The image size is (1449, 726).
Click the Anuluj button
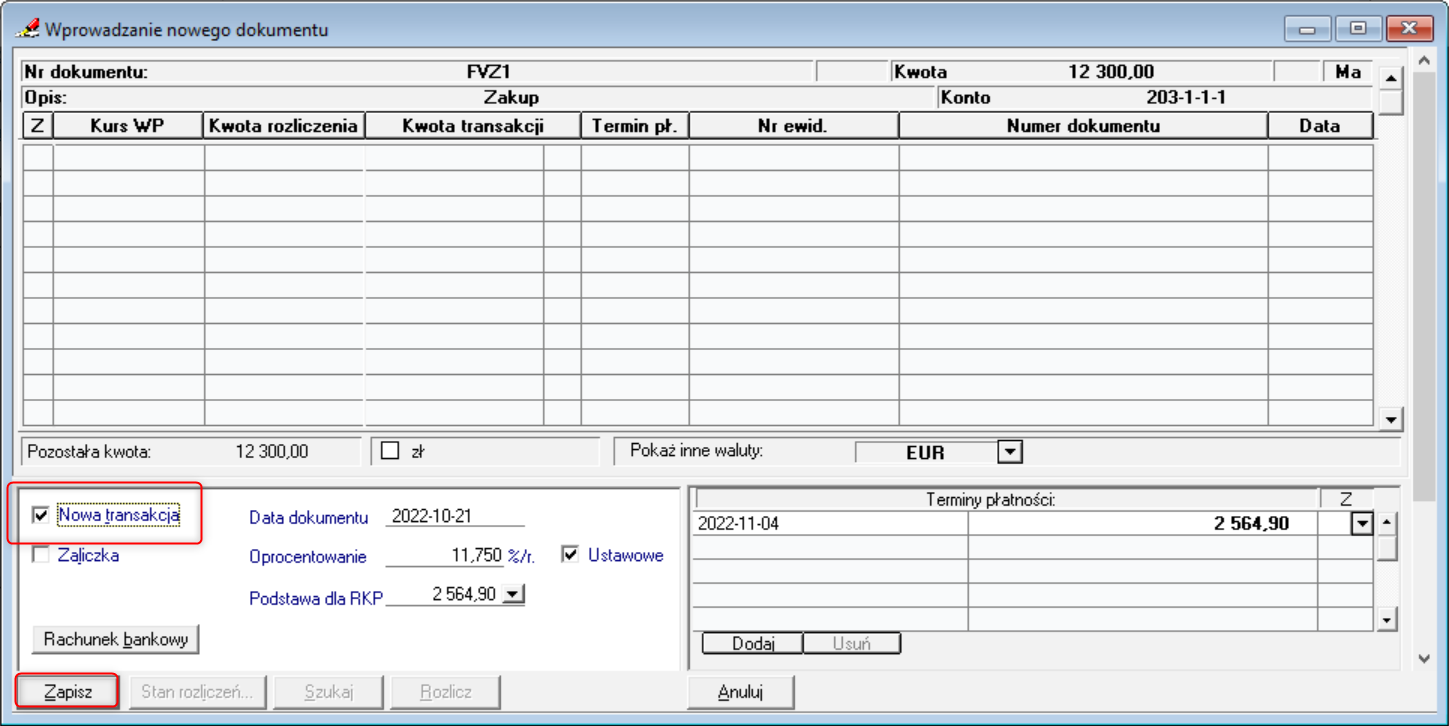741,692
